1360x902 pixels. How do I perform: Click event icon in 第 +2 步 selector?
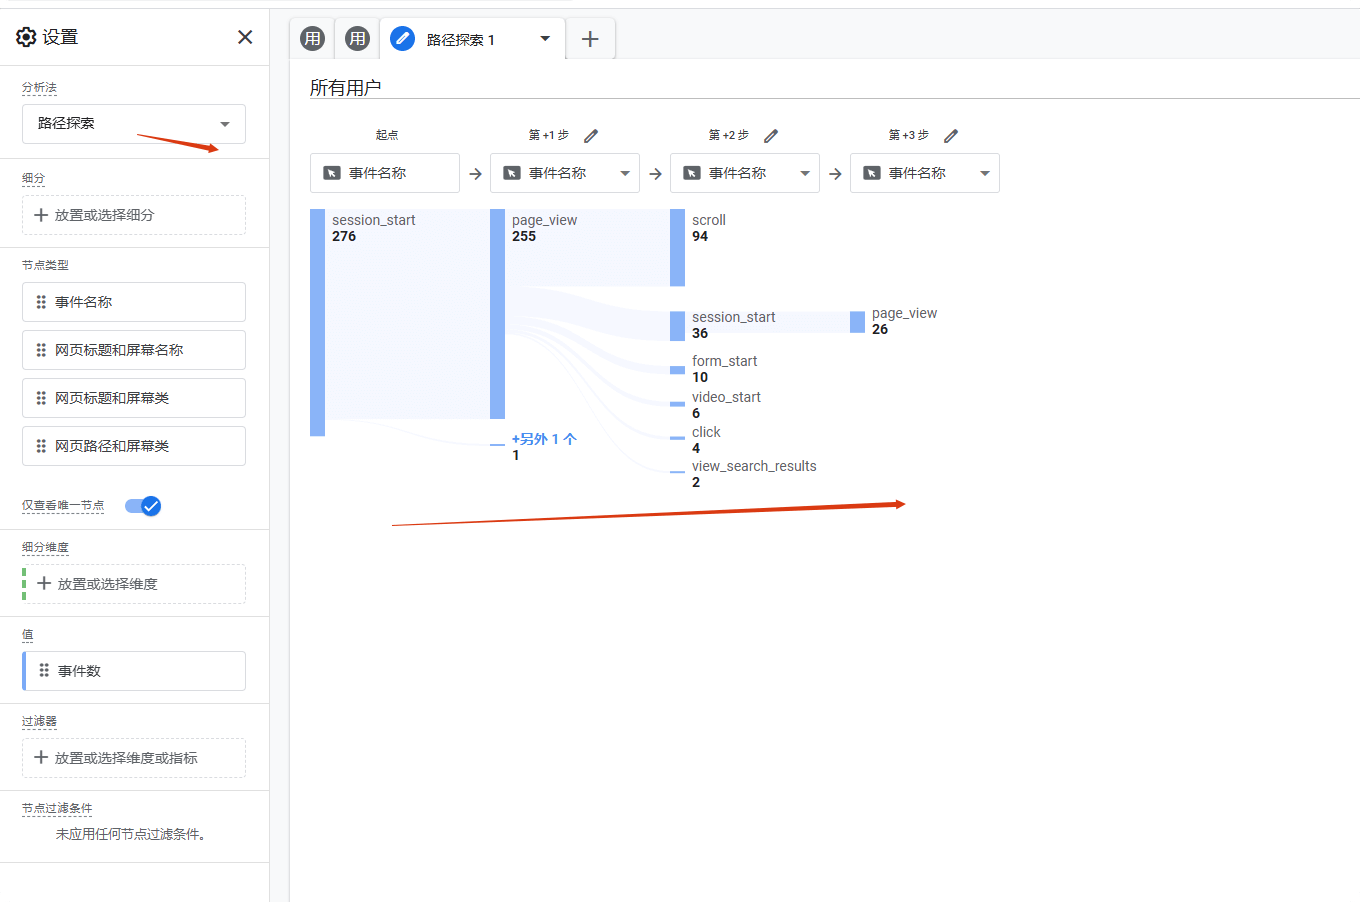point(692,173)
